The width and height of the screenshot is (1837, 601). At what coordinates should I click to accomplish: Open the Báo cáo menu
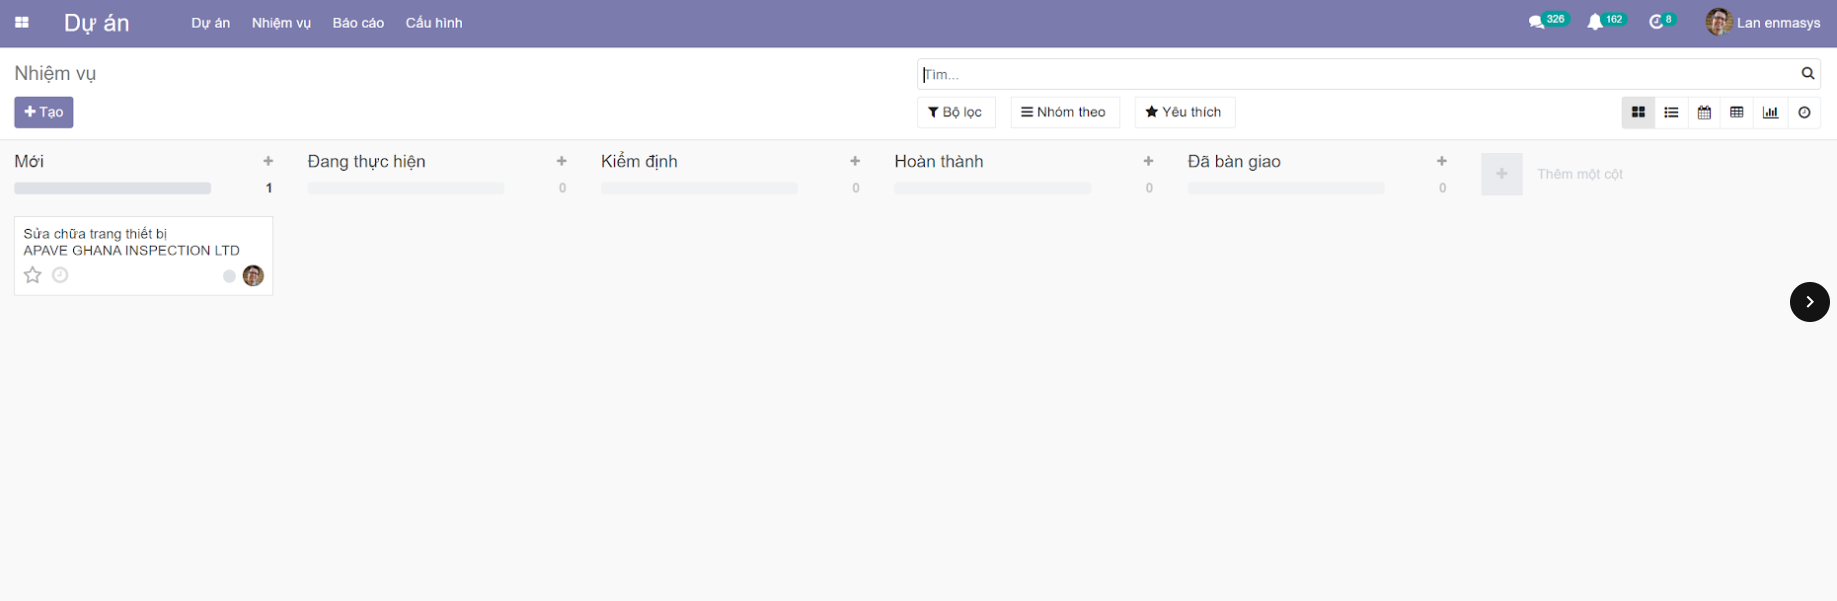pos(358,23)
